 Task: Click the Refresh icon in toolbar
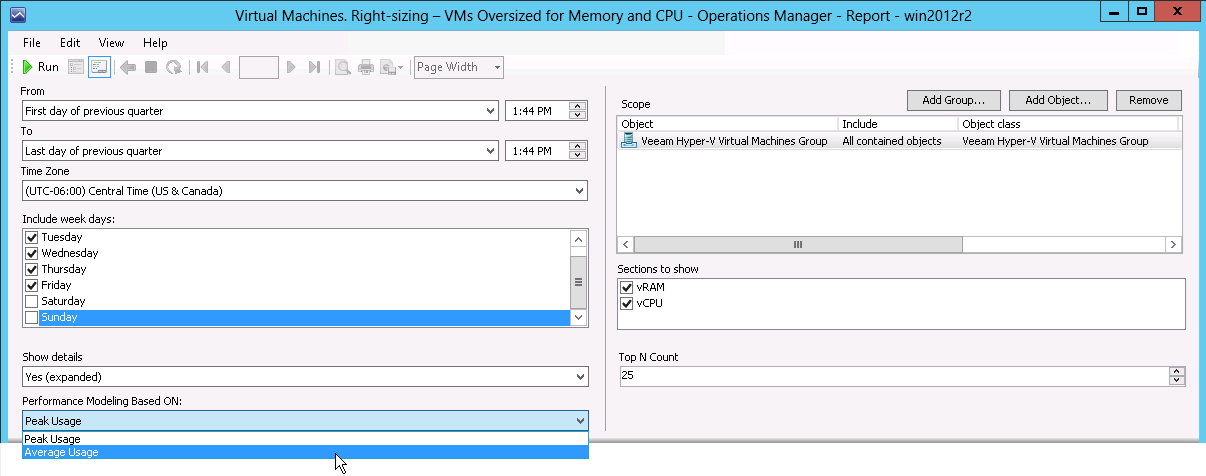click(174, 67)
